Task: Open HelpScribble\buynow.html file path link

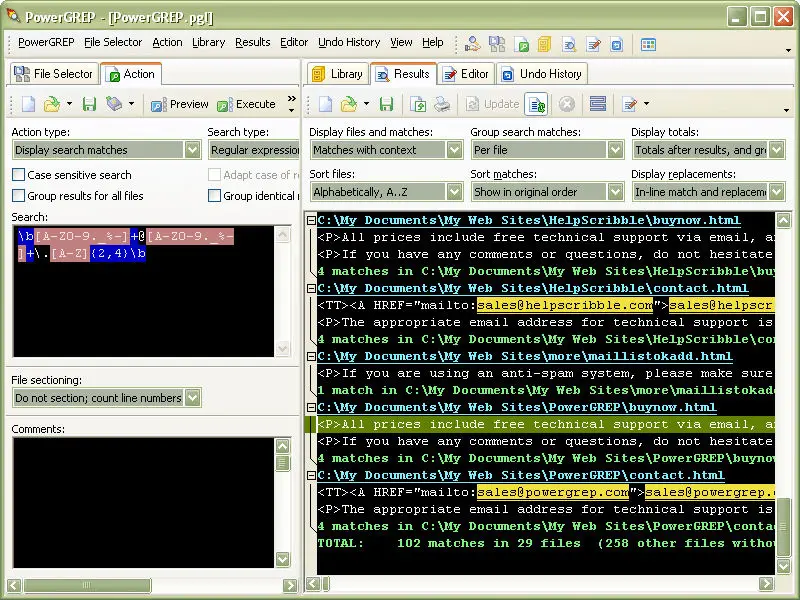Action: click(x=529, y=220)
